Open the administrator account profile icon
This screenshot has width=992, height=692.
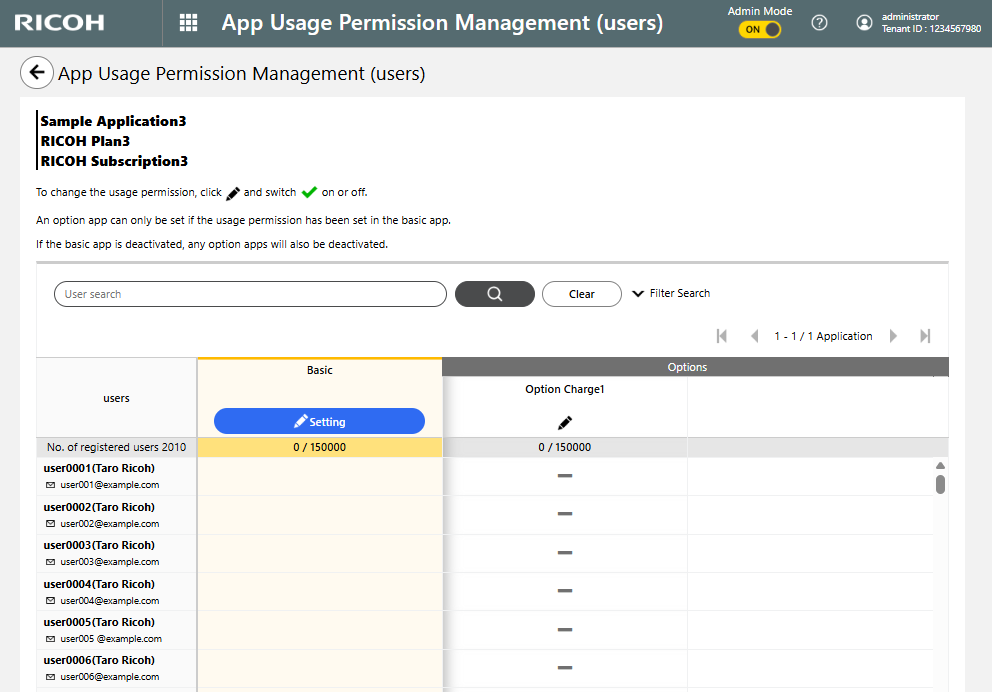pyautogui.click(x=864, y=23)
